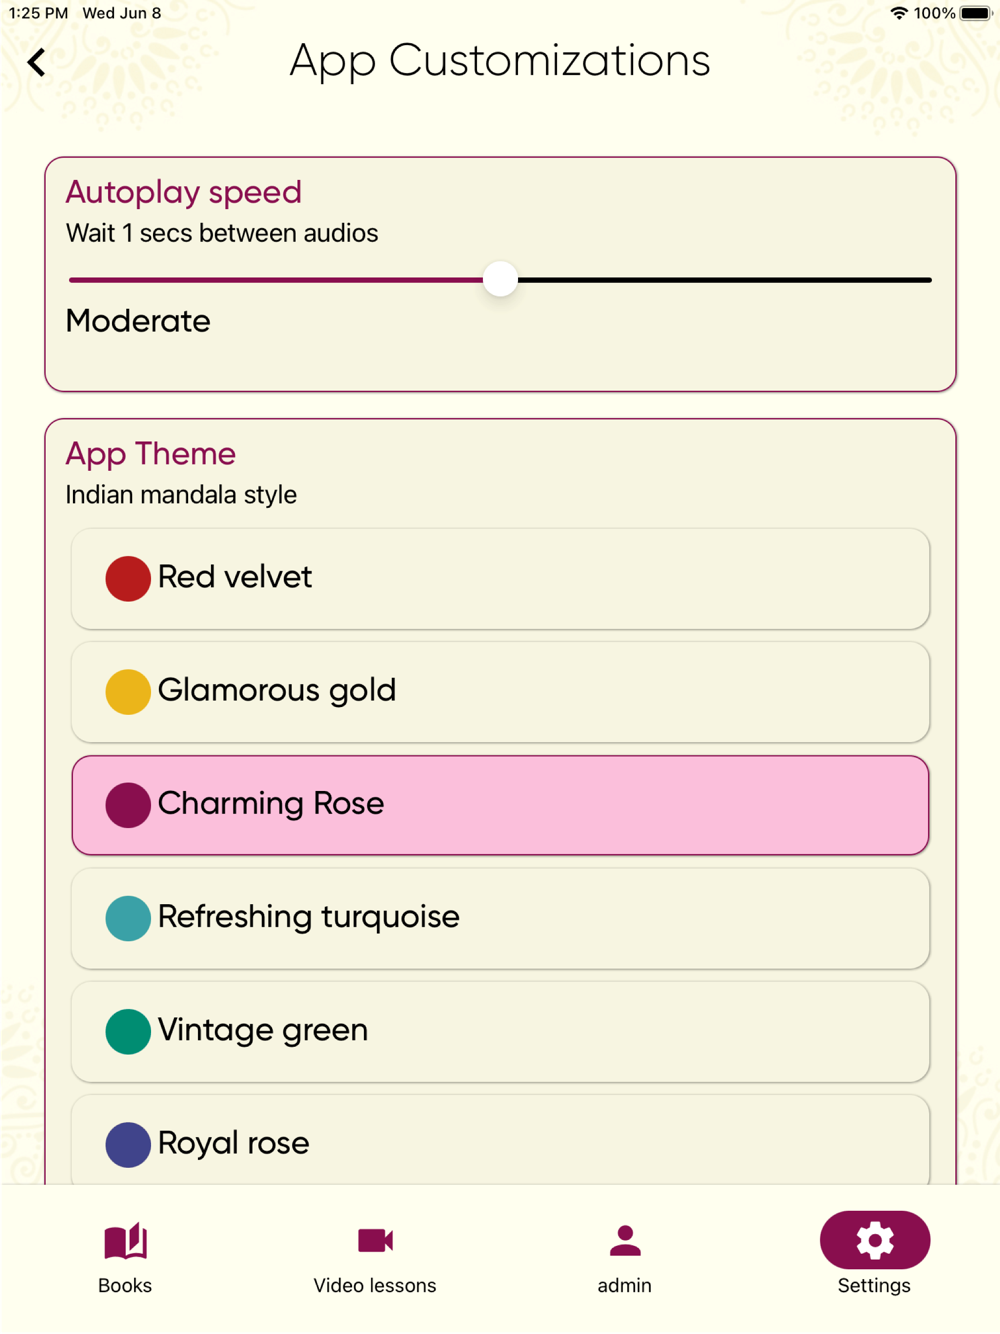
Task: Open the Books tab icon
Action: click(125, 1241)
